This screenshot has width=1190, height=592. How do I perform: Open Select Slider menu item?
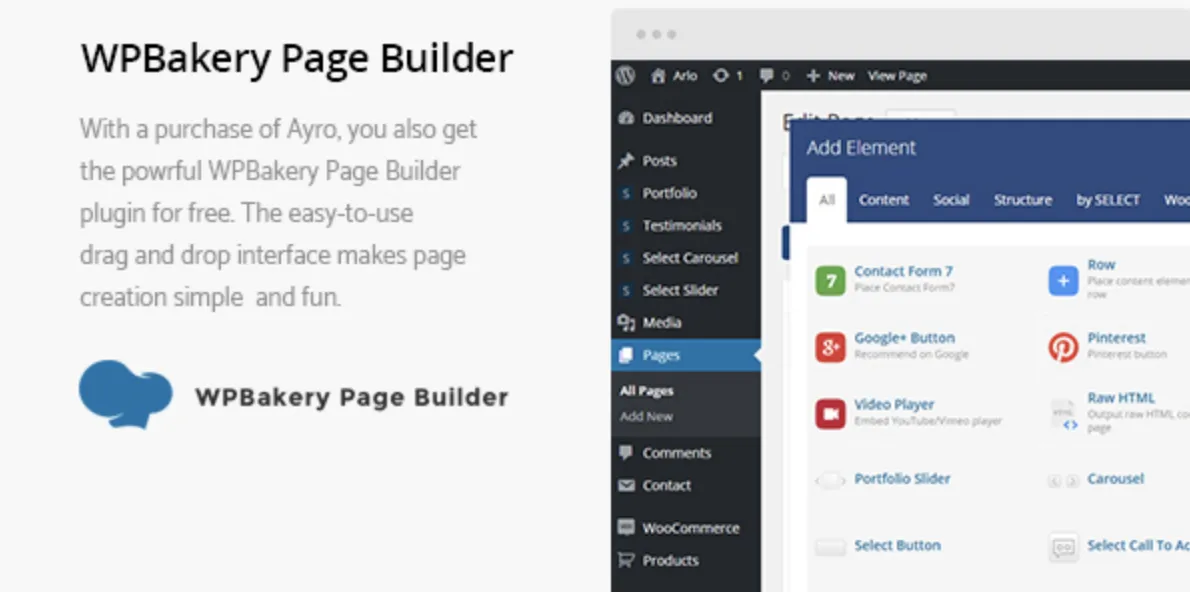click(680, 290)
